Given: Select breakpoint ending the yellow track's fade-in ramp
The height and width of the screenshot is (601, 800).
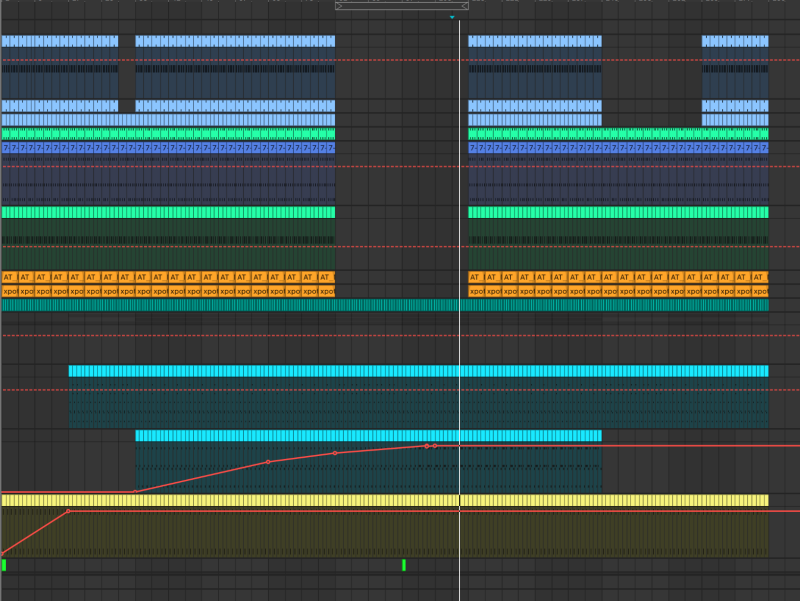Looking at the screenshot, I should (68, 511).
